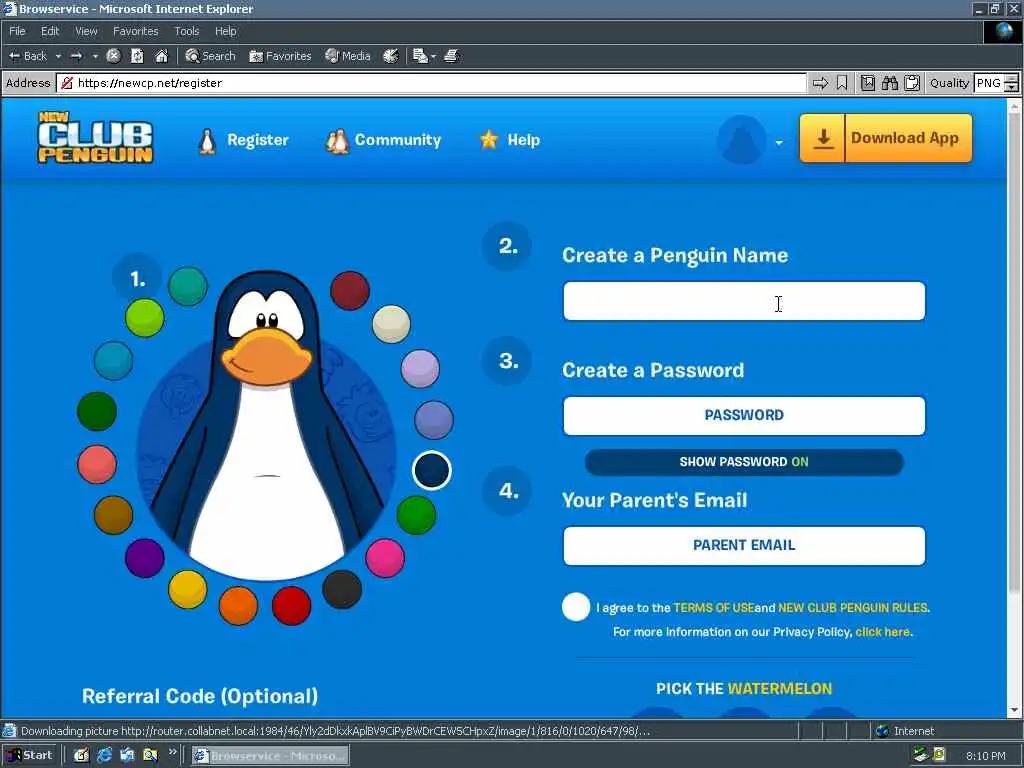Open the Edit menu

tap(50, 31)
